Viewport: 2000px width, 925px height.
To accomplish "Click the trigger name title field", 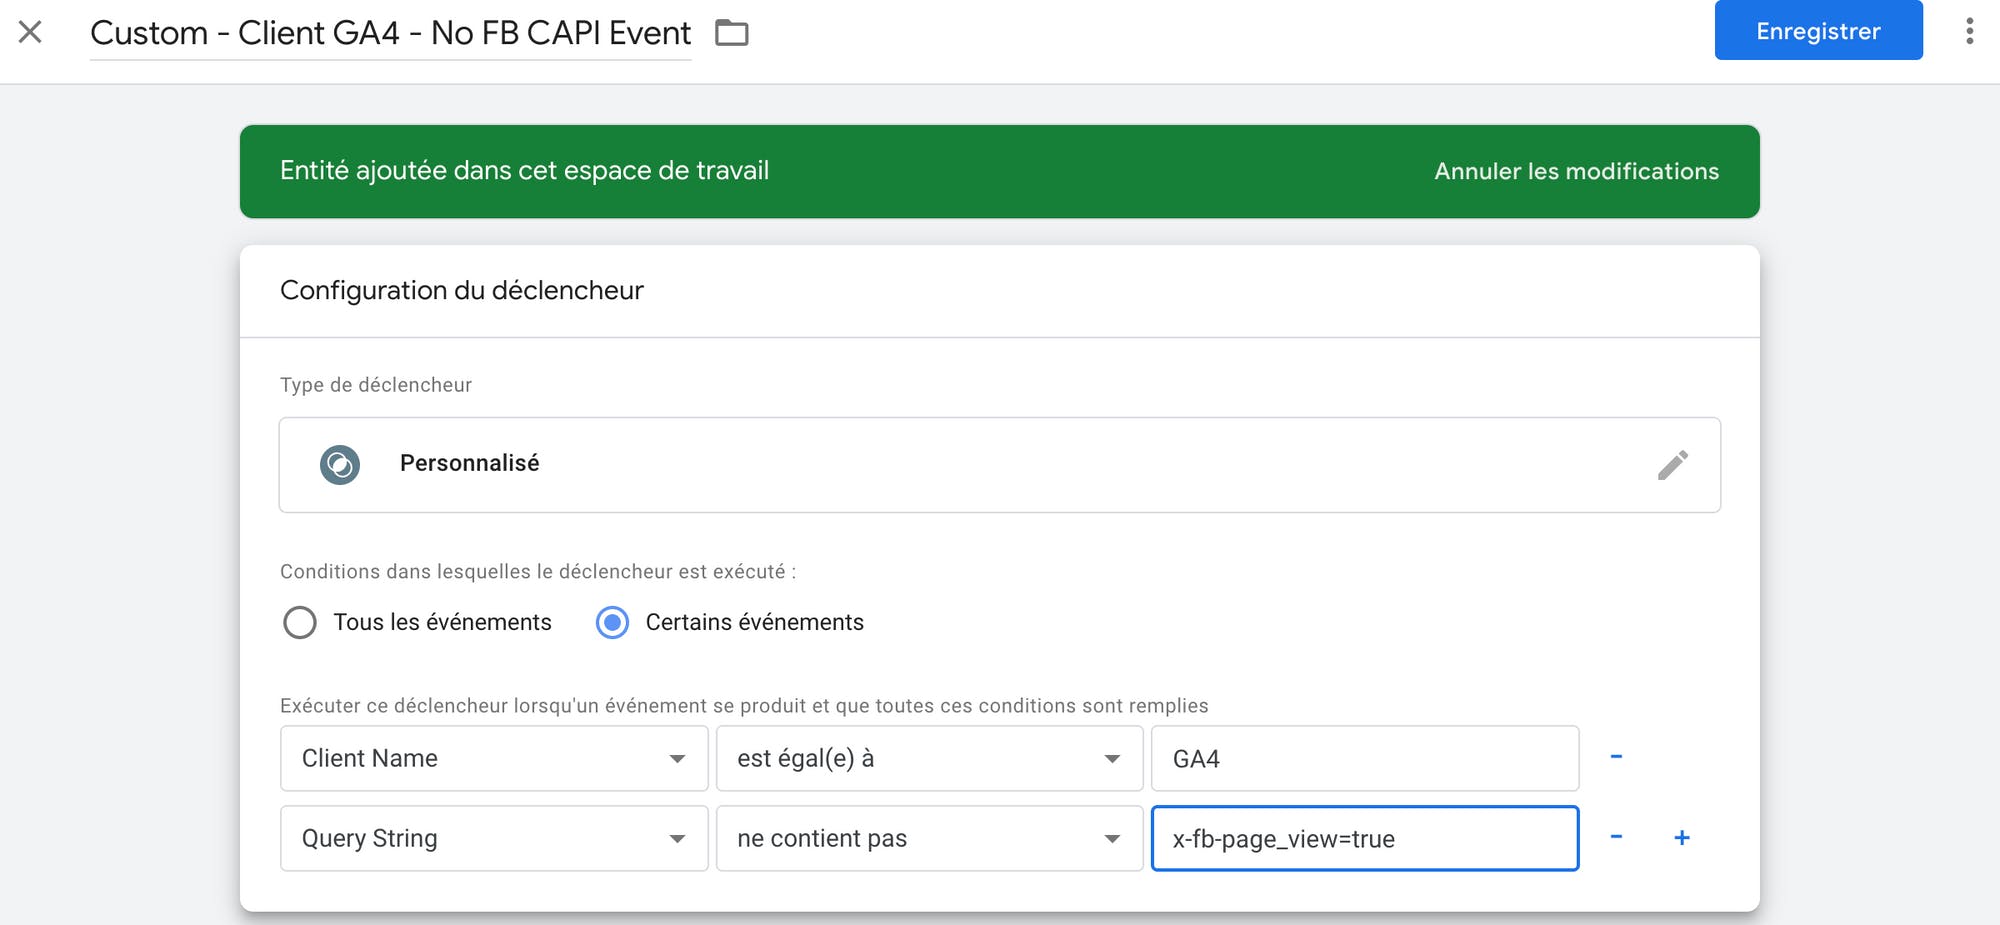I will pos(390,33).
